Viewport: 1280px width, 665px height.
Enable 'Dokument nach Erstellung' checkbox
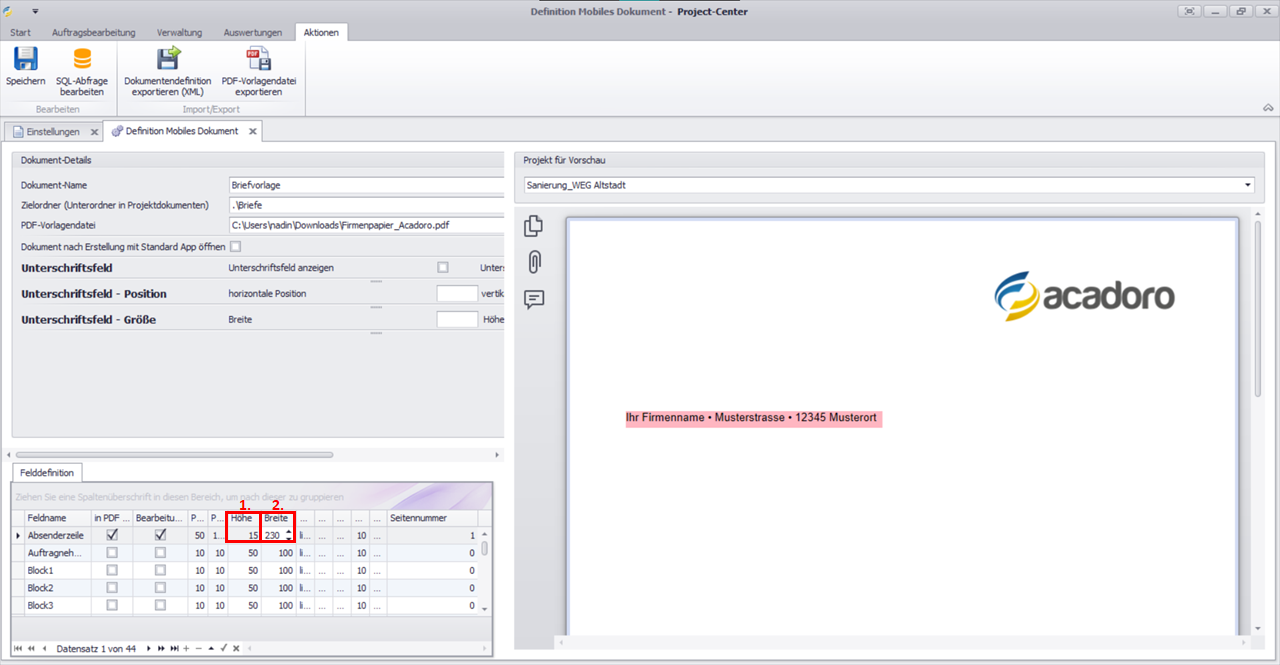coord(236,246)
